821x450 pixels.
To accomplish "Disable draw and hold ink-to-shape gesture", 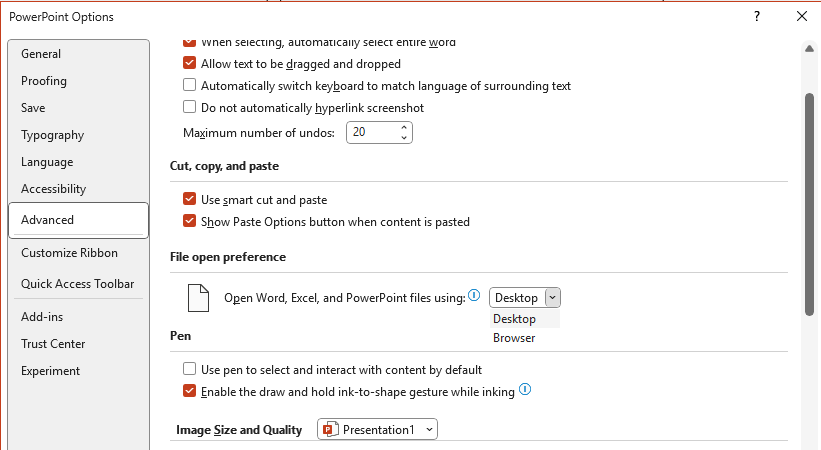I will tap(190, 391).
